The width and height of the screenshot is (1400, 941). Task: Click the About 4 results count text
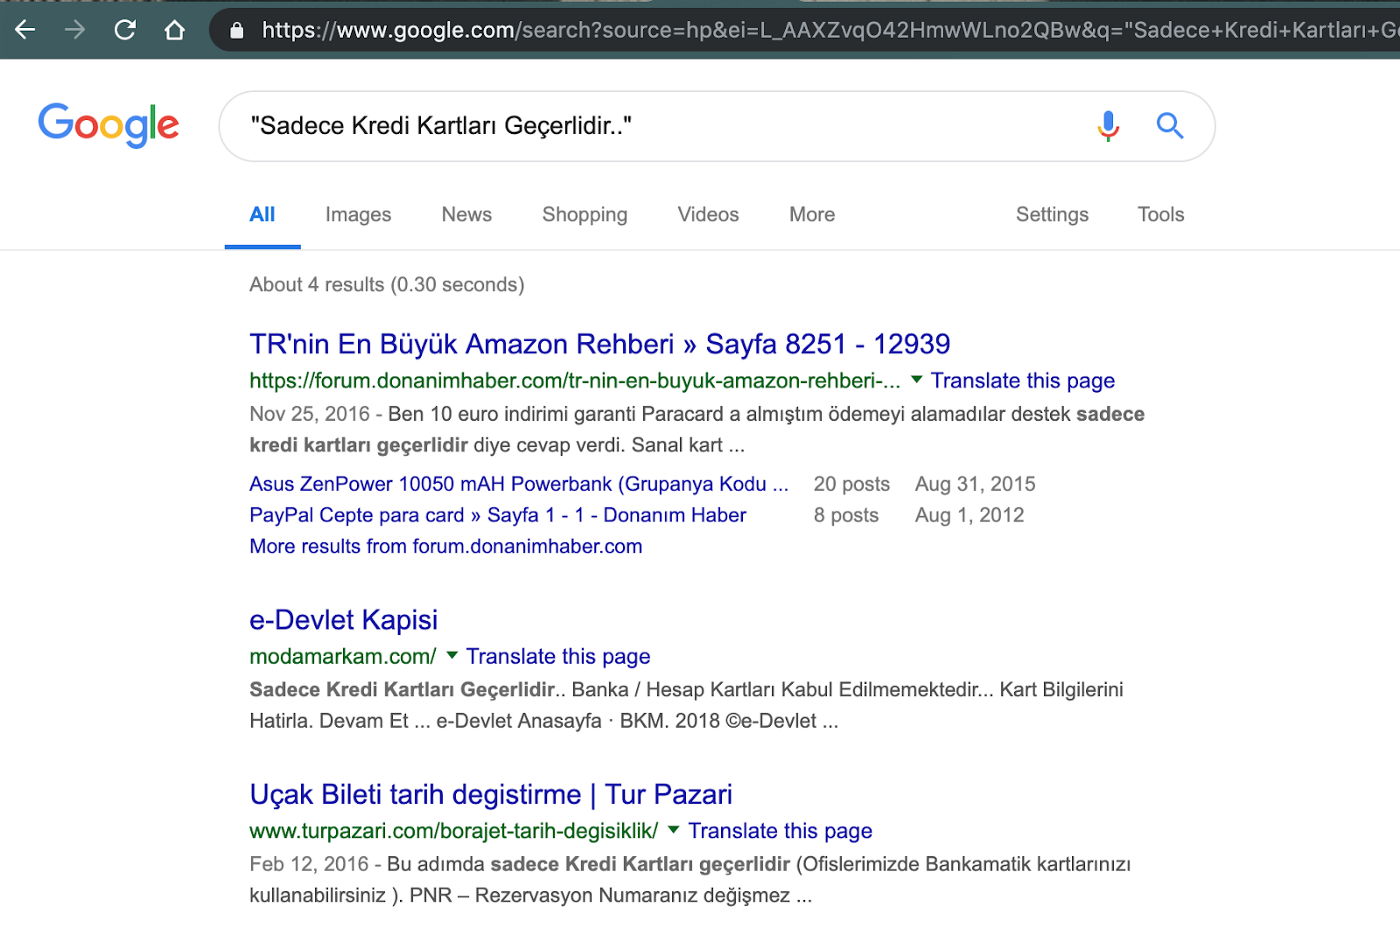(x=387, y=285)
